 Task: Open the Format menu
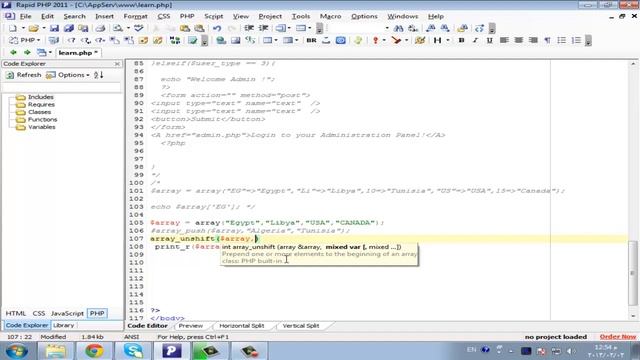(135, 16)
